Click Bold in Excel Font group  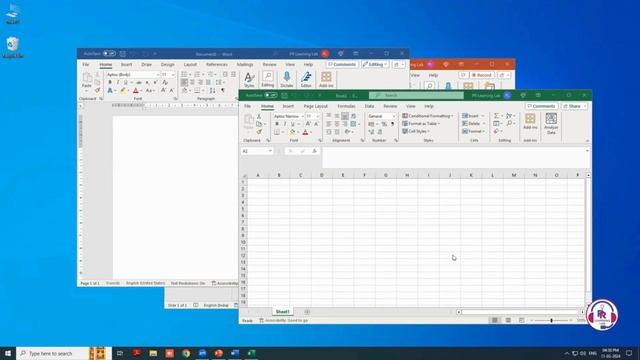click(277, 124)
